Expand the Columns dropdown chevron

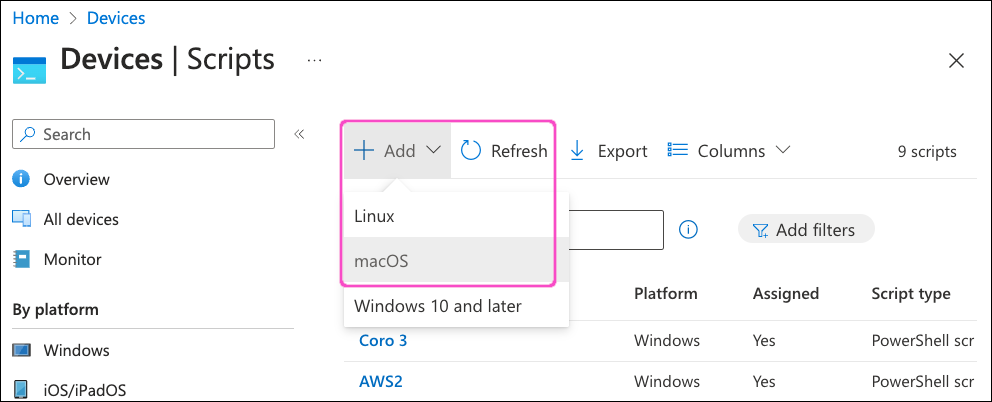pos(782,151)
